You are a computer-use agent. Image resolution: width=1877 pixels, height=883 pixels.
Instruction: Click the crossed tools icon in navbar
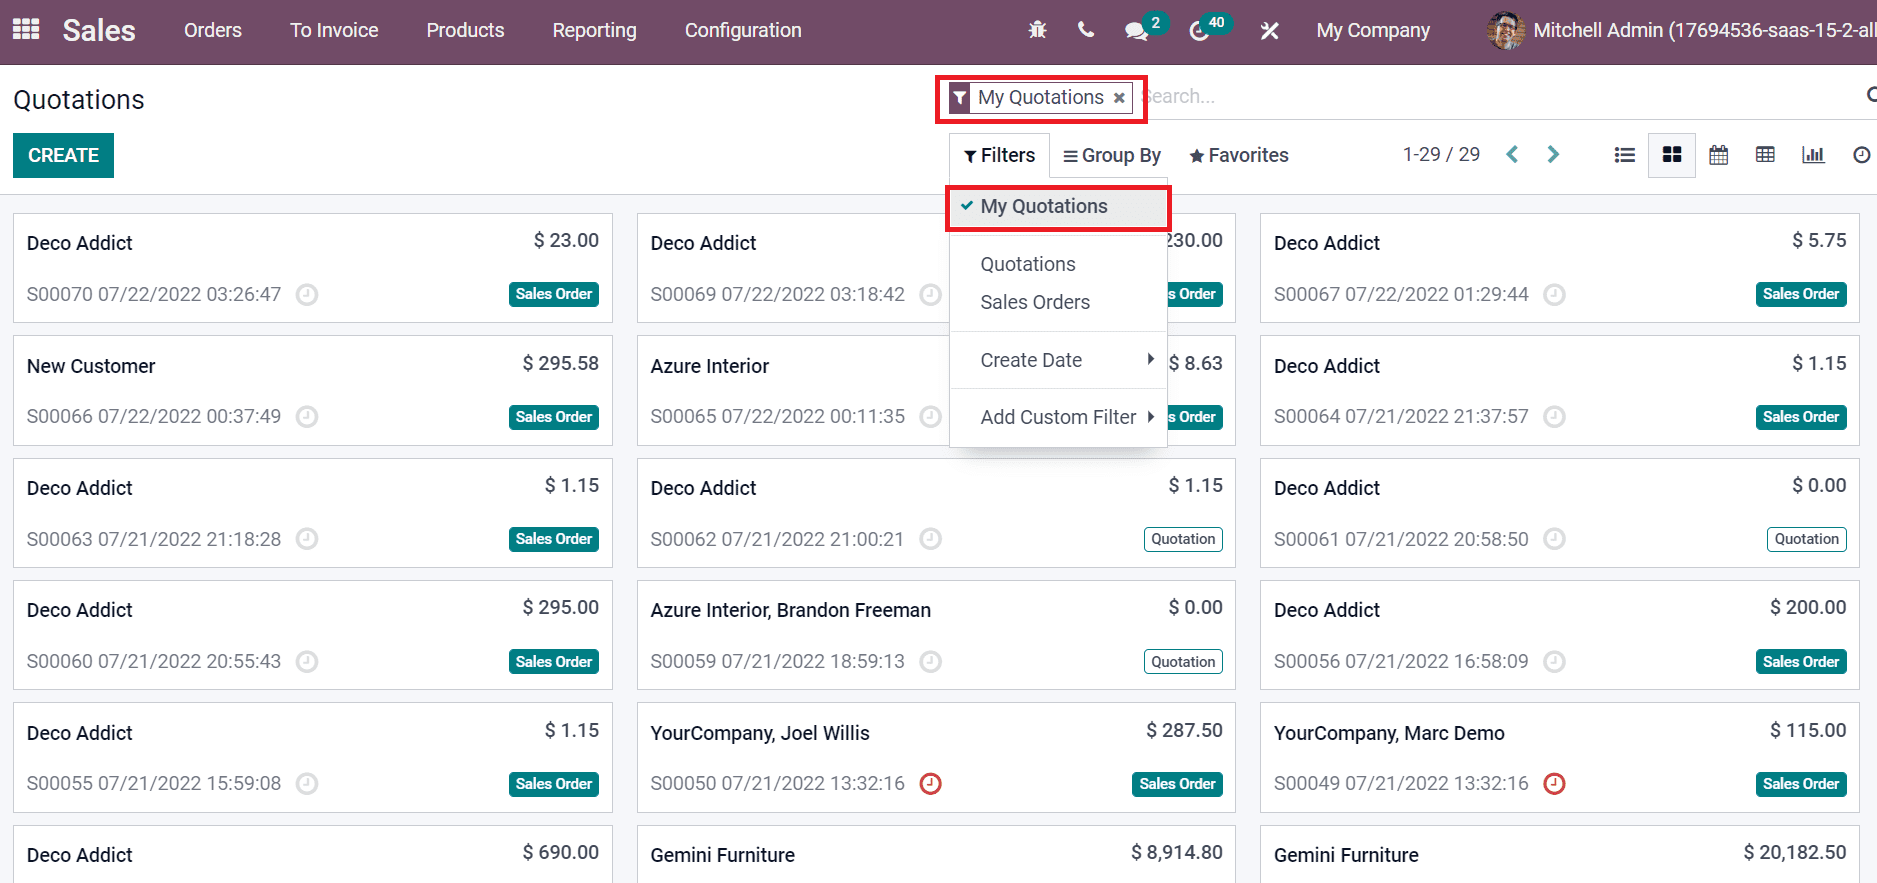(x=1270, y=31)
